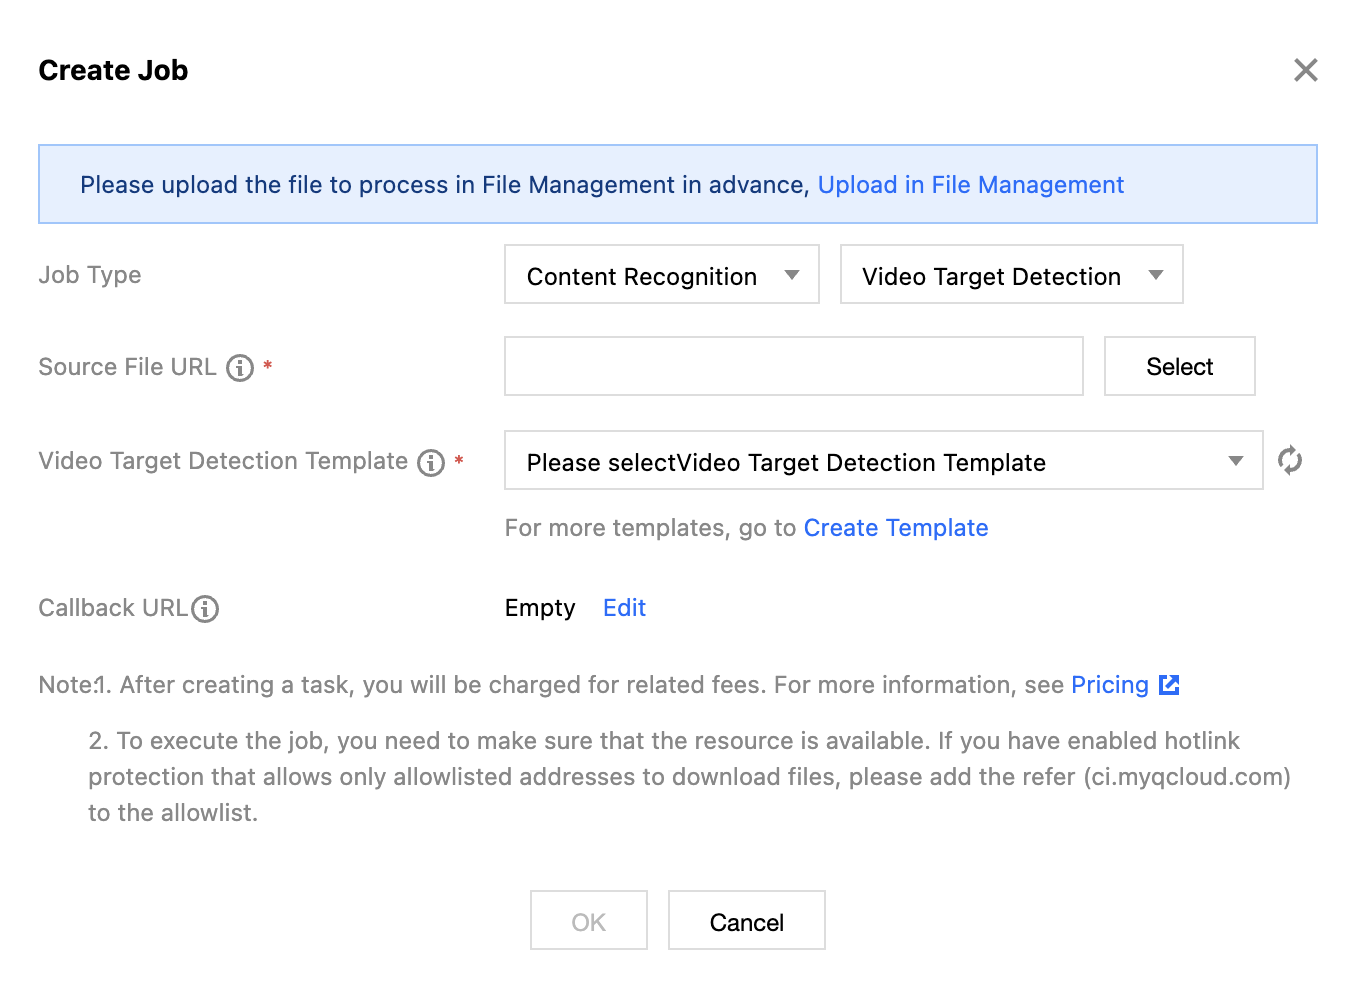Cancel the job creation
Screen dimensions: 1360x994
[x=746, y=921]
